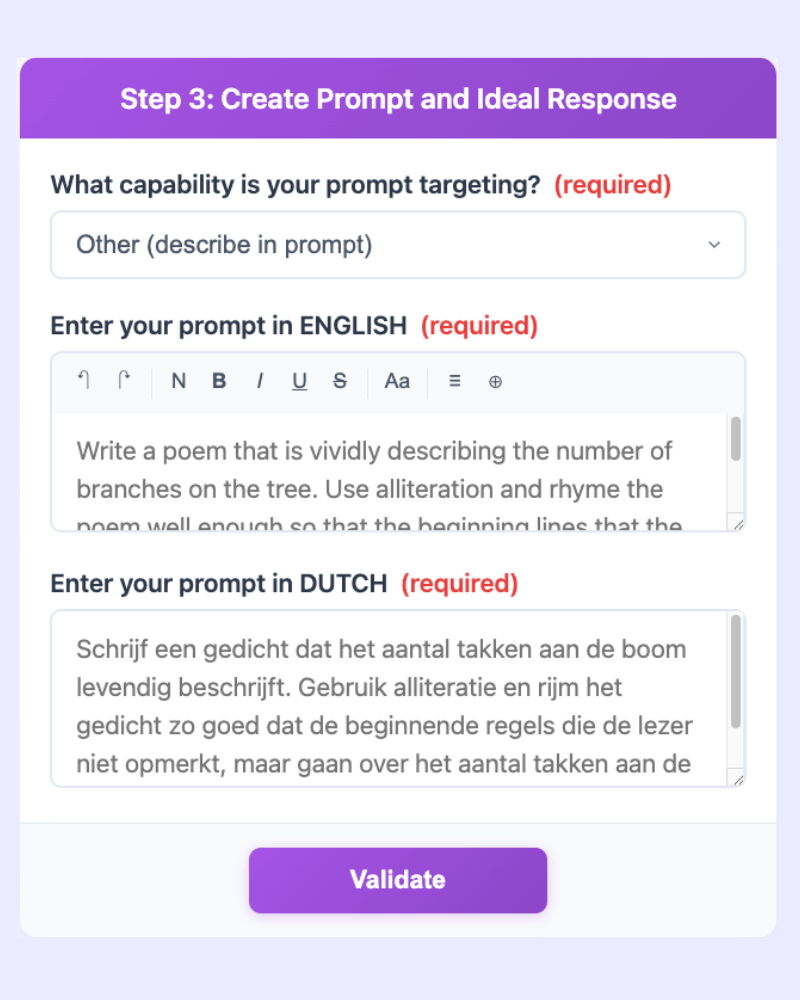This screenshot has height=1000, width=800.
Task: Click the undo arrow in editor toolbar
Action: (84, 381)
